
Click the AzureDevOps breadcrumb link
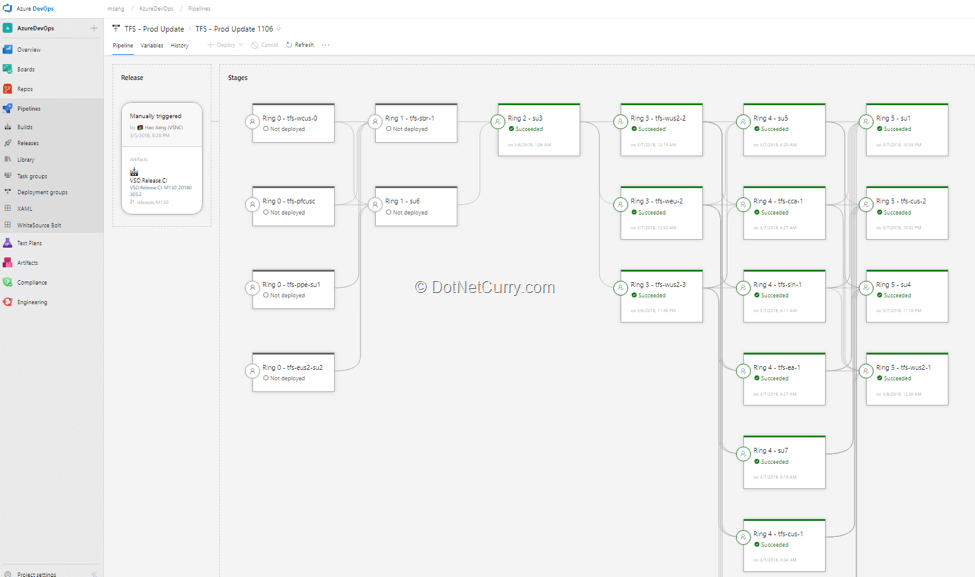pyautogui.click(x=156, y=9)
